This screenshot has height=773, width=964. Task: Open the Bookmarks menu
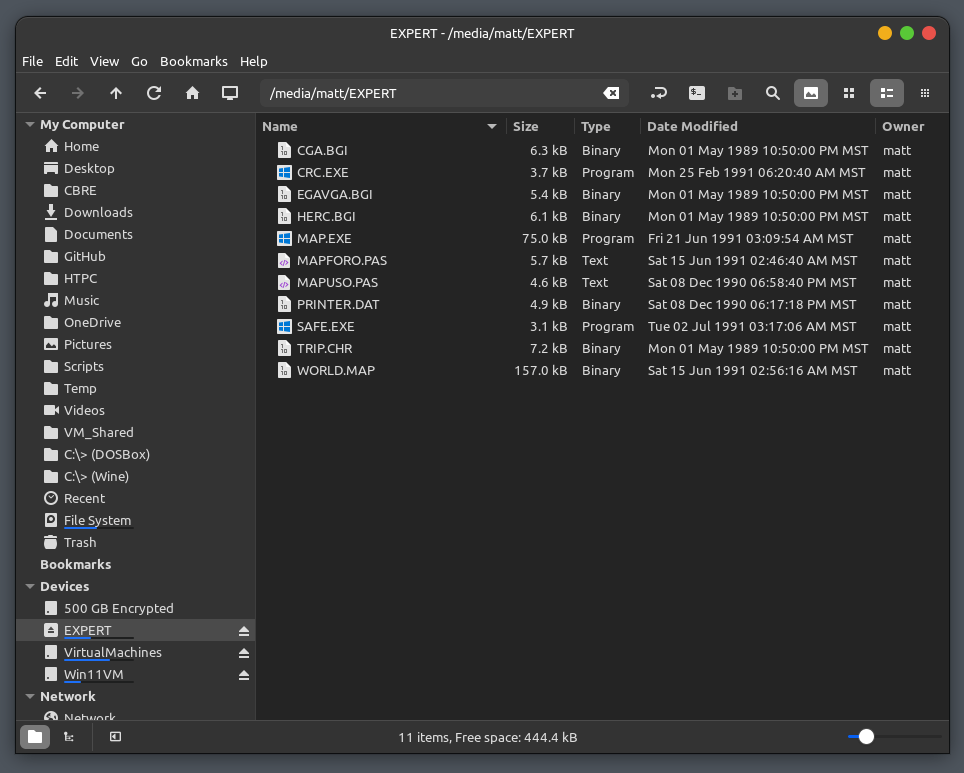[193, 61]
